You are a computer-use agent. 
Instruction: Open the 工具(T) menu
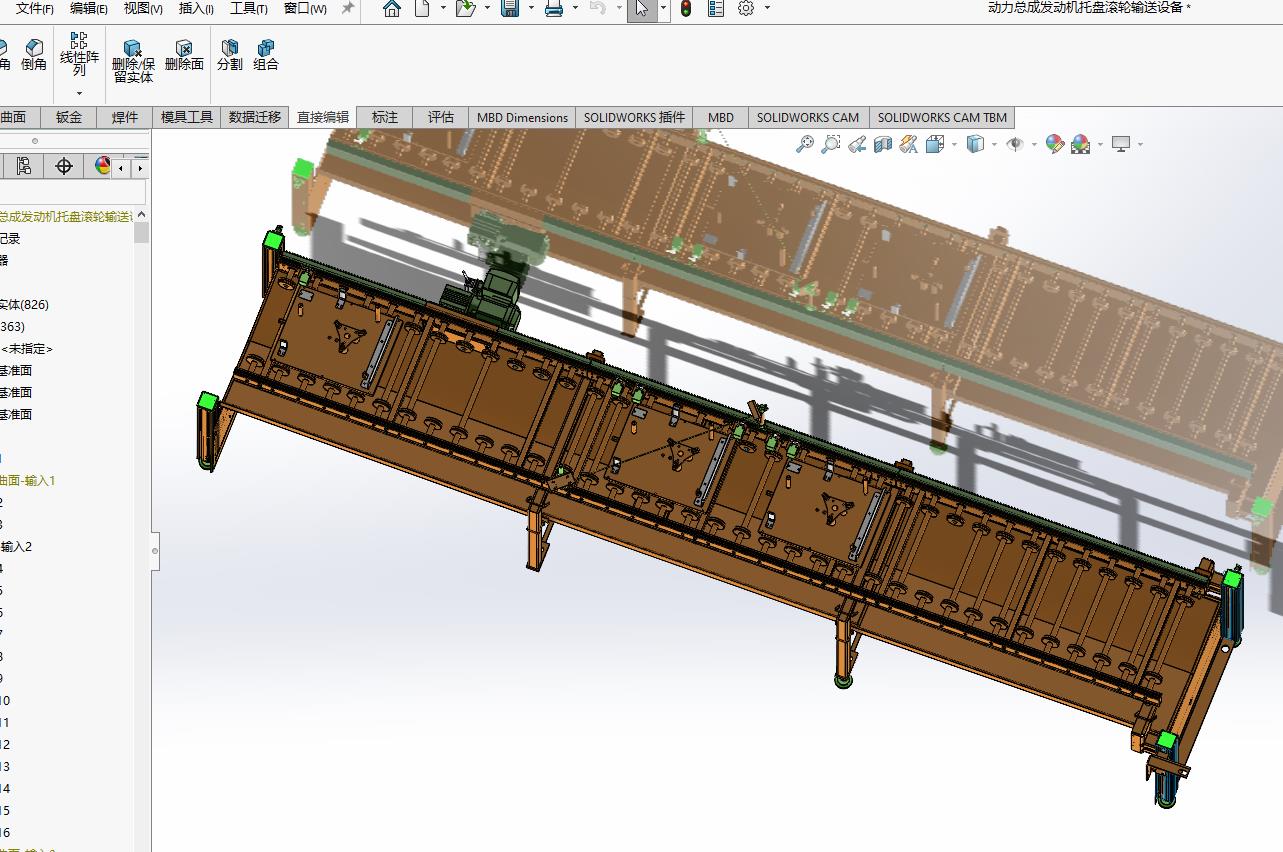coord(249,8)
